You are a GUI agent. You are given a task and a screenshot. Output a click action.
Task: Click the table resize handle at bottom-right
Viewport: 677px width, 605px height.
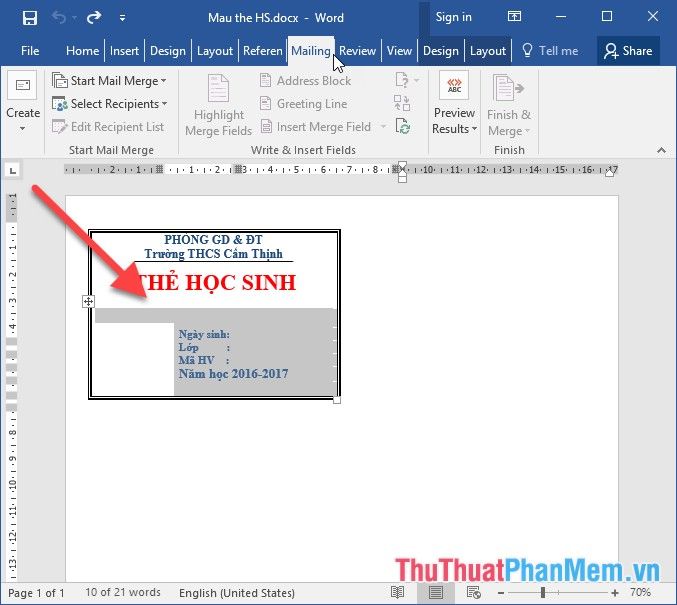point(337,400)
